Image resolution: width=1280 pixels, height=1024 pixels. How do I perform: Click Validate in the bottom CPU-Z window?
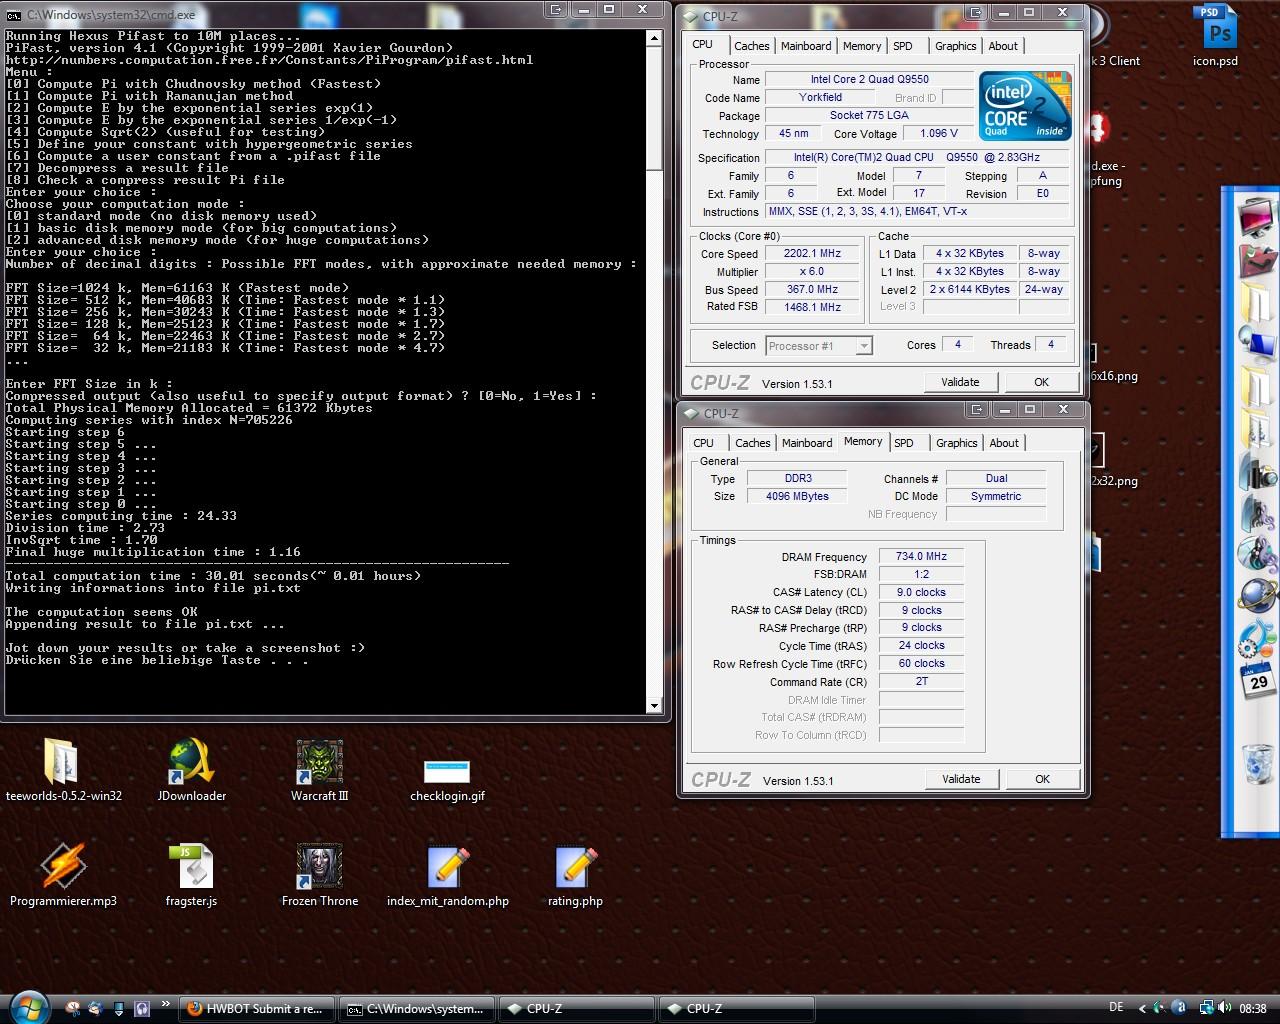pyautogui.click(x=961, y=779)
